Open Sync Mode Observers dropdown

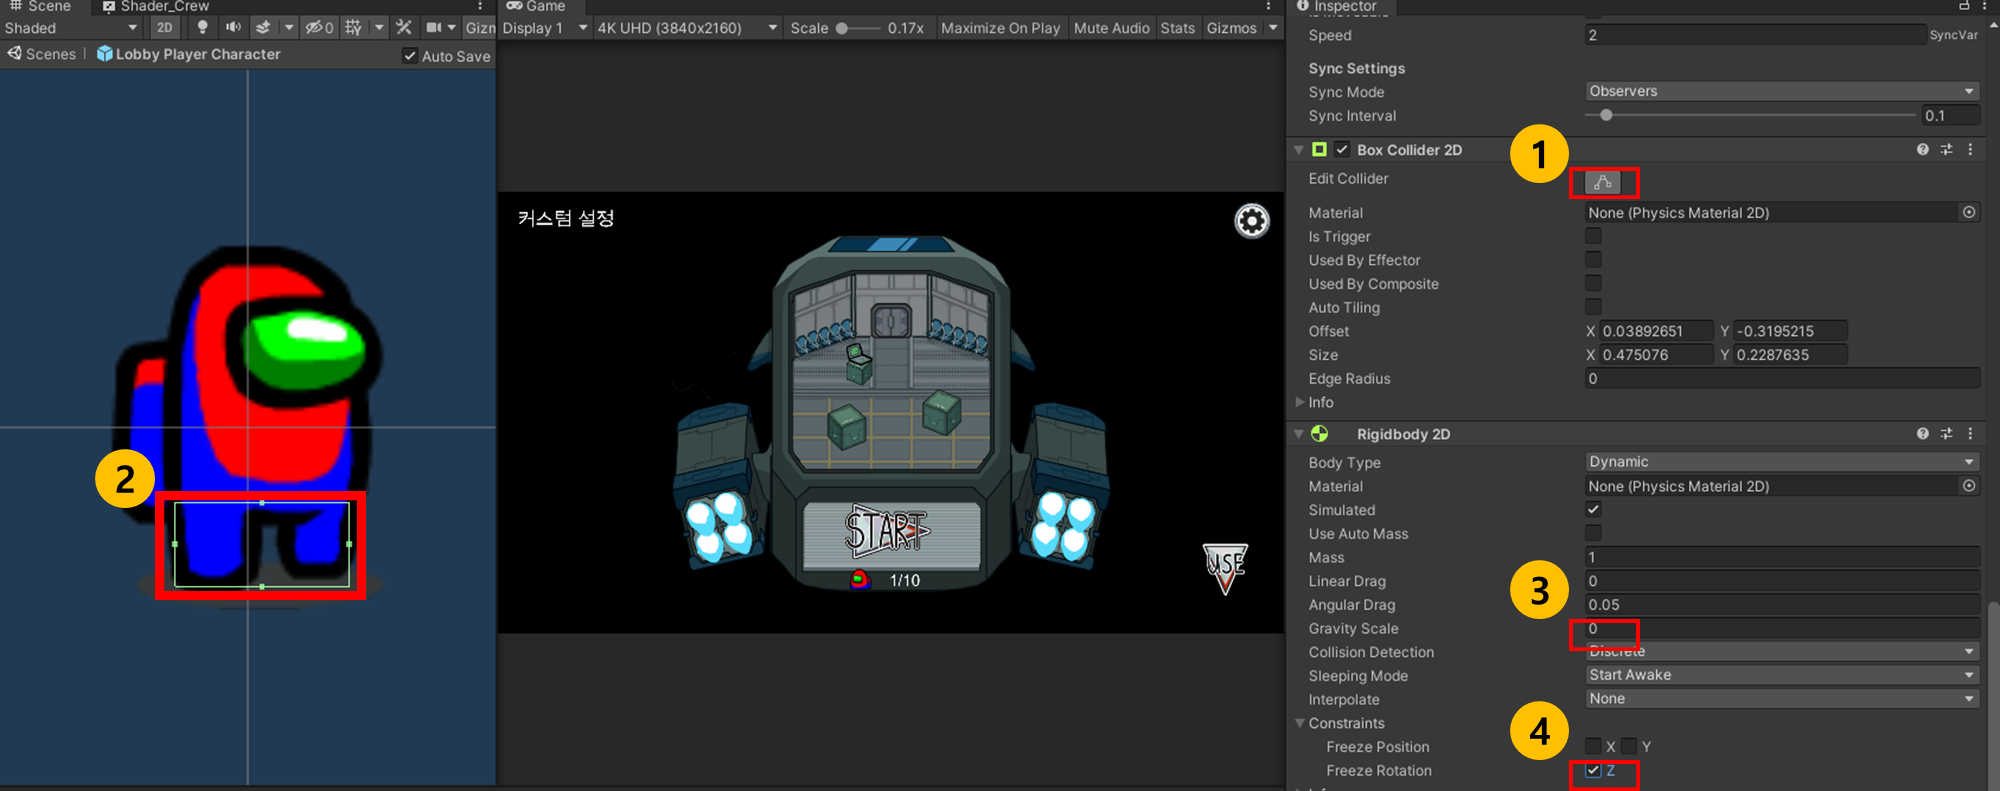click(1782, 91)
